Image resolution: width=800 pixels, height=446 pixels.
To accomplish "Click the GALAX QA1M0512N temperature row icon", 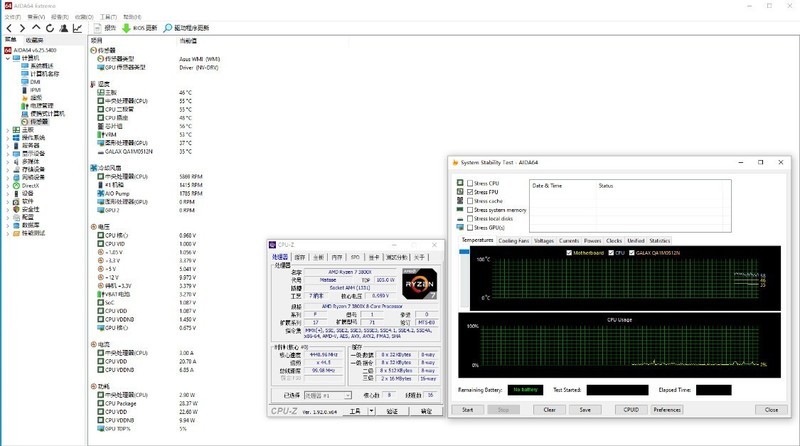I will point(101,152).
